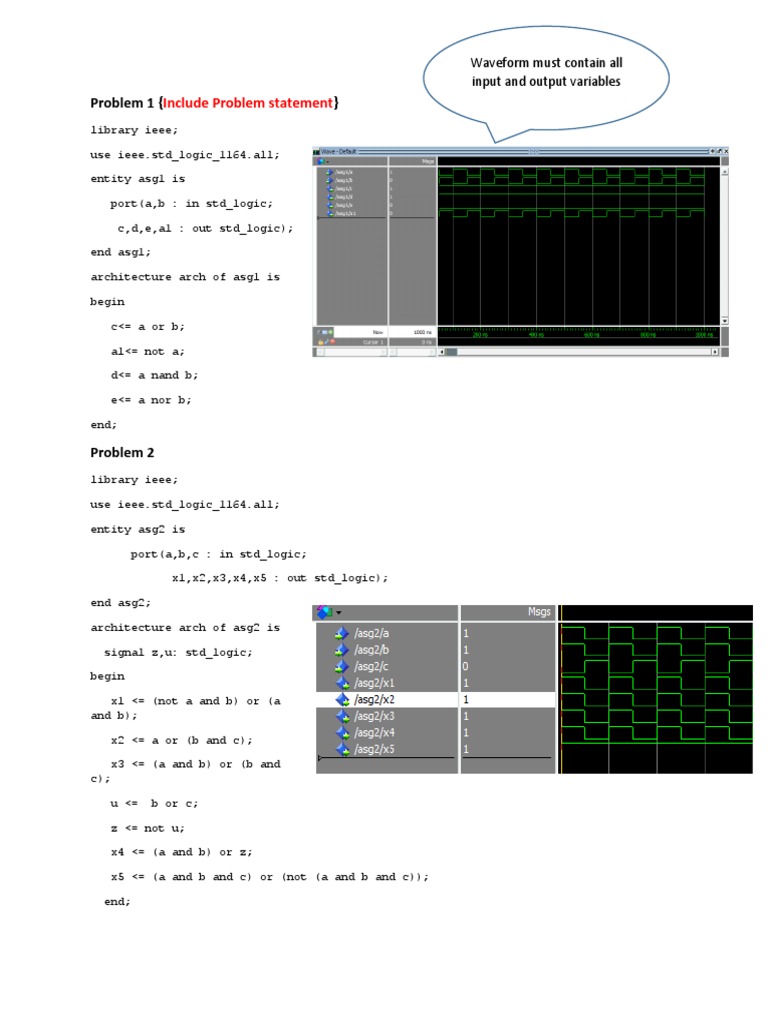Click the 'x4 <= (a and b) or z;' line
Screen dimensions: 768x1024
182,852
